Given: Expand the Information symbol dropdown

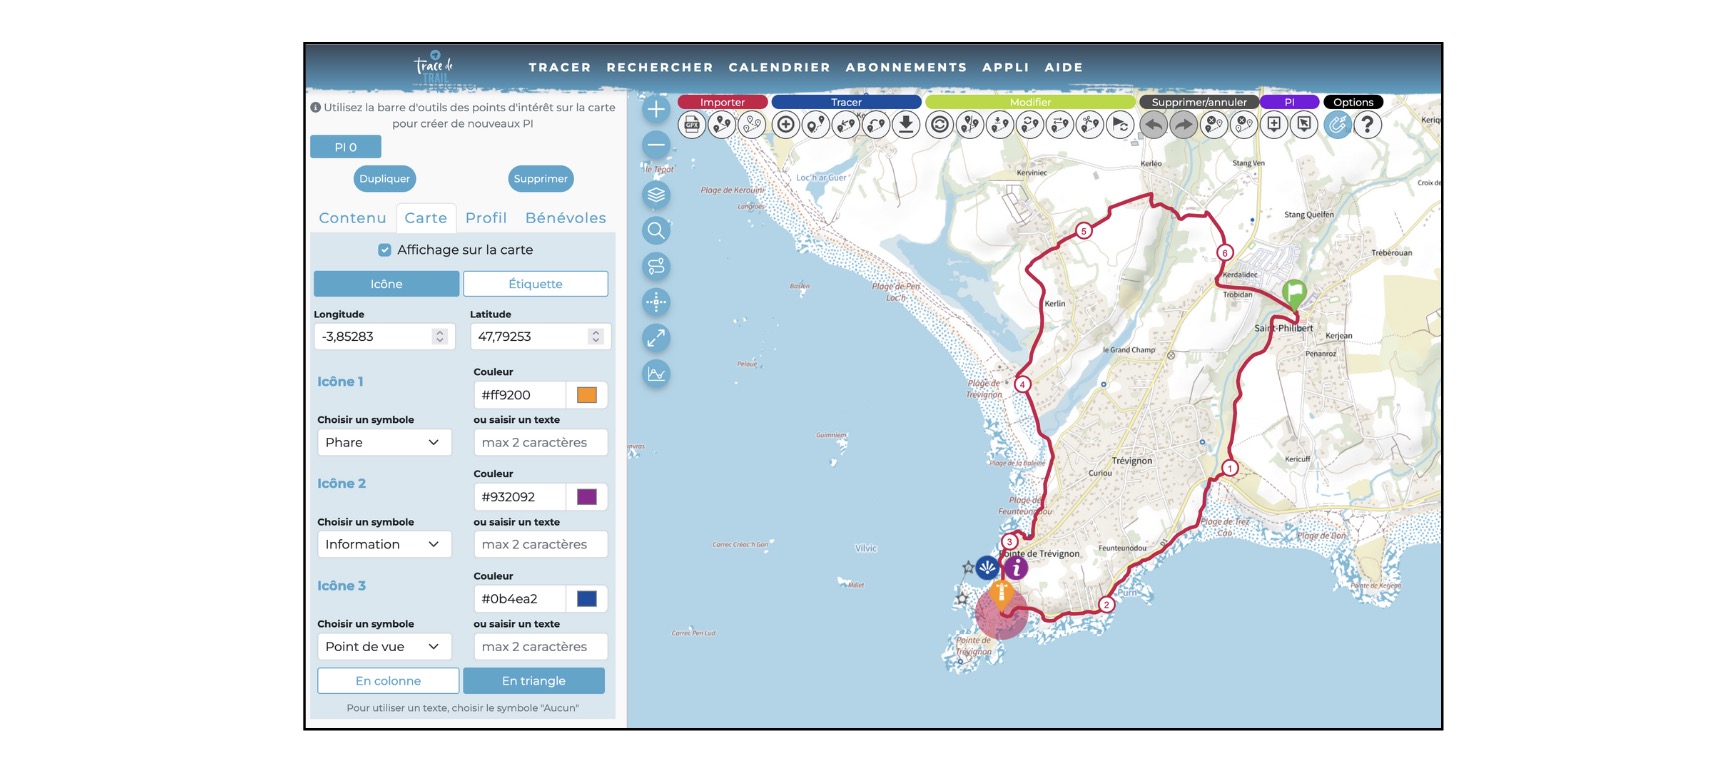Looking at the screenshot, I should 383,545.
